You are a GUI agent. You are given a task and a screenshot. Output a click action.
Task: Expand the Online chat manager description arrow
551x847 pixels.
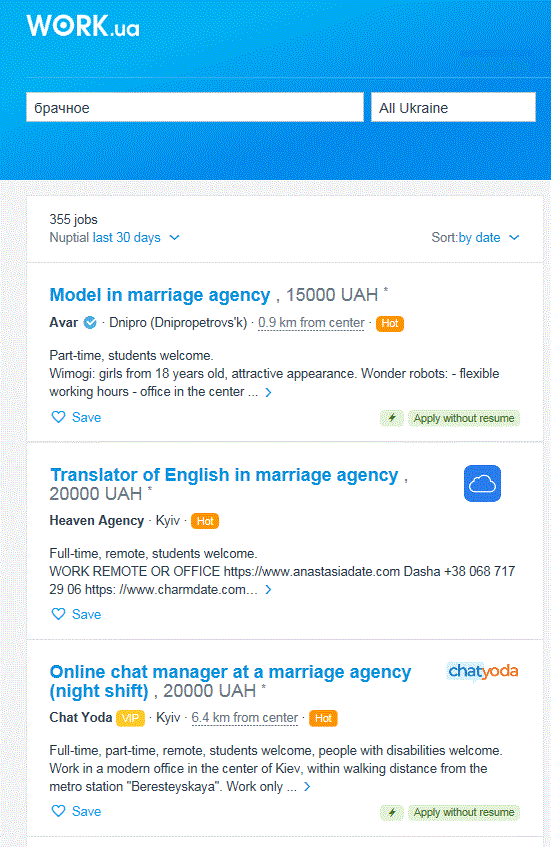click(307, 787)
